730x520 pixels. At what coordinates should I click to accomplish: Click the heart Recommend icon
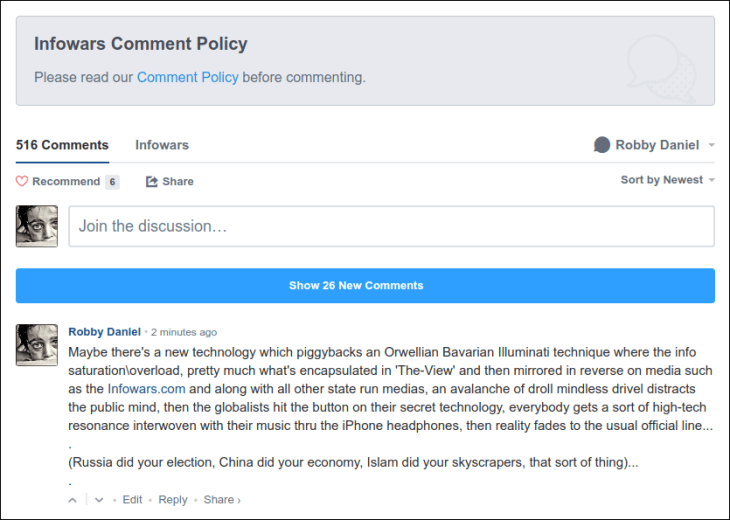click(x=22, y=181)
